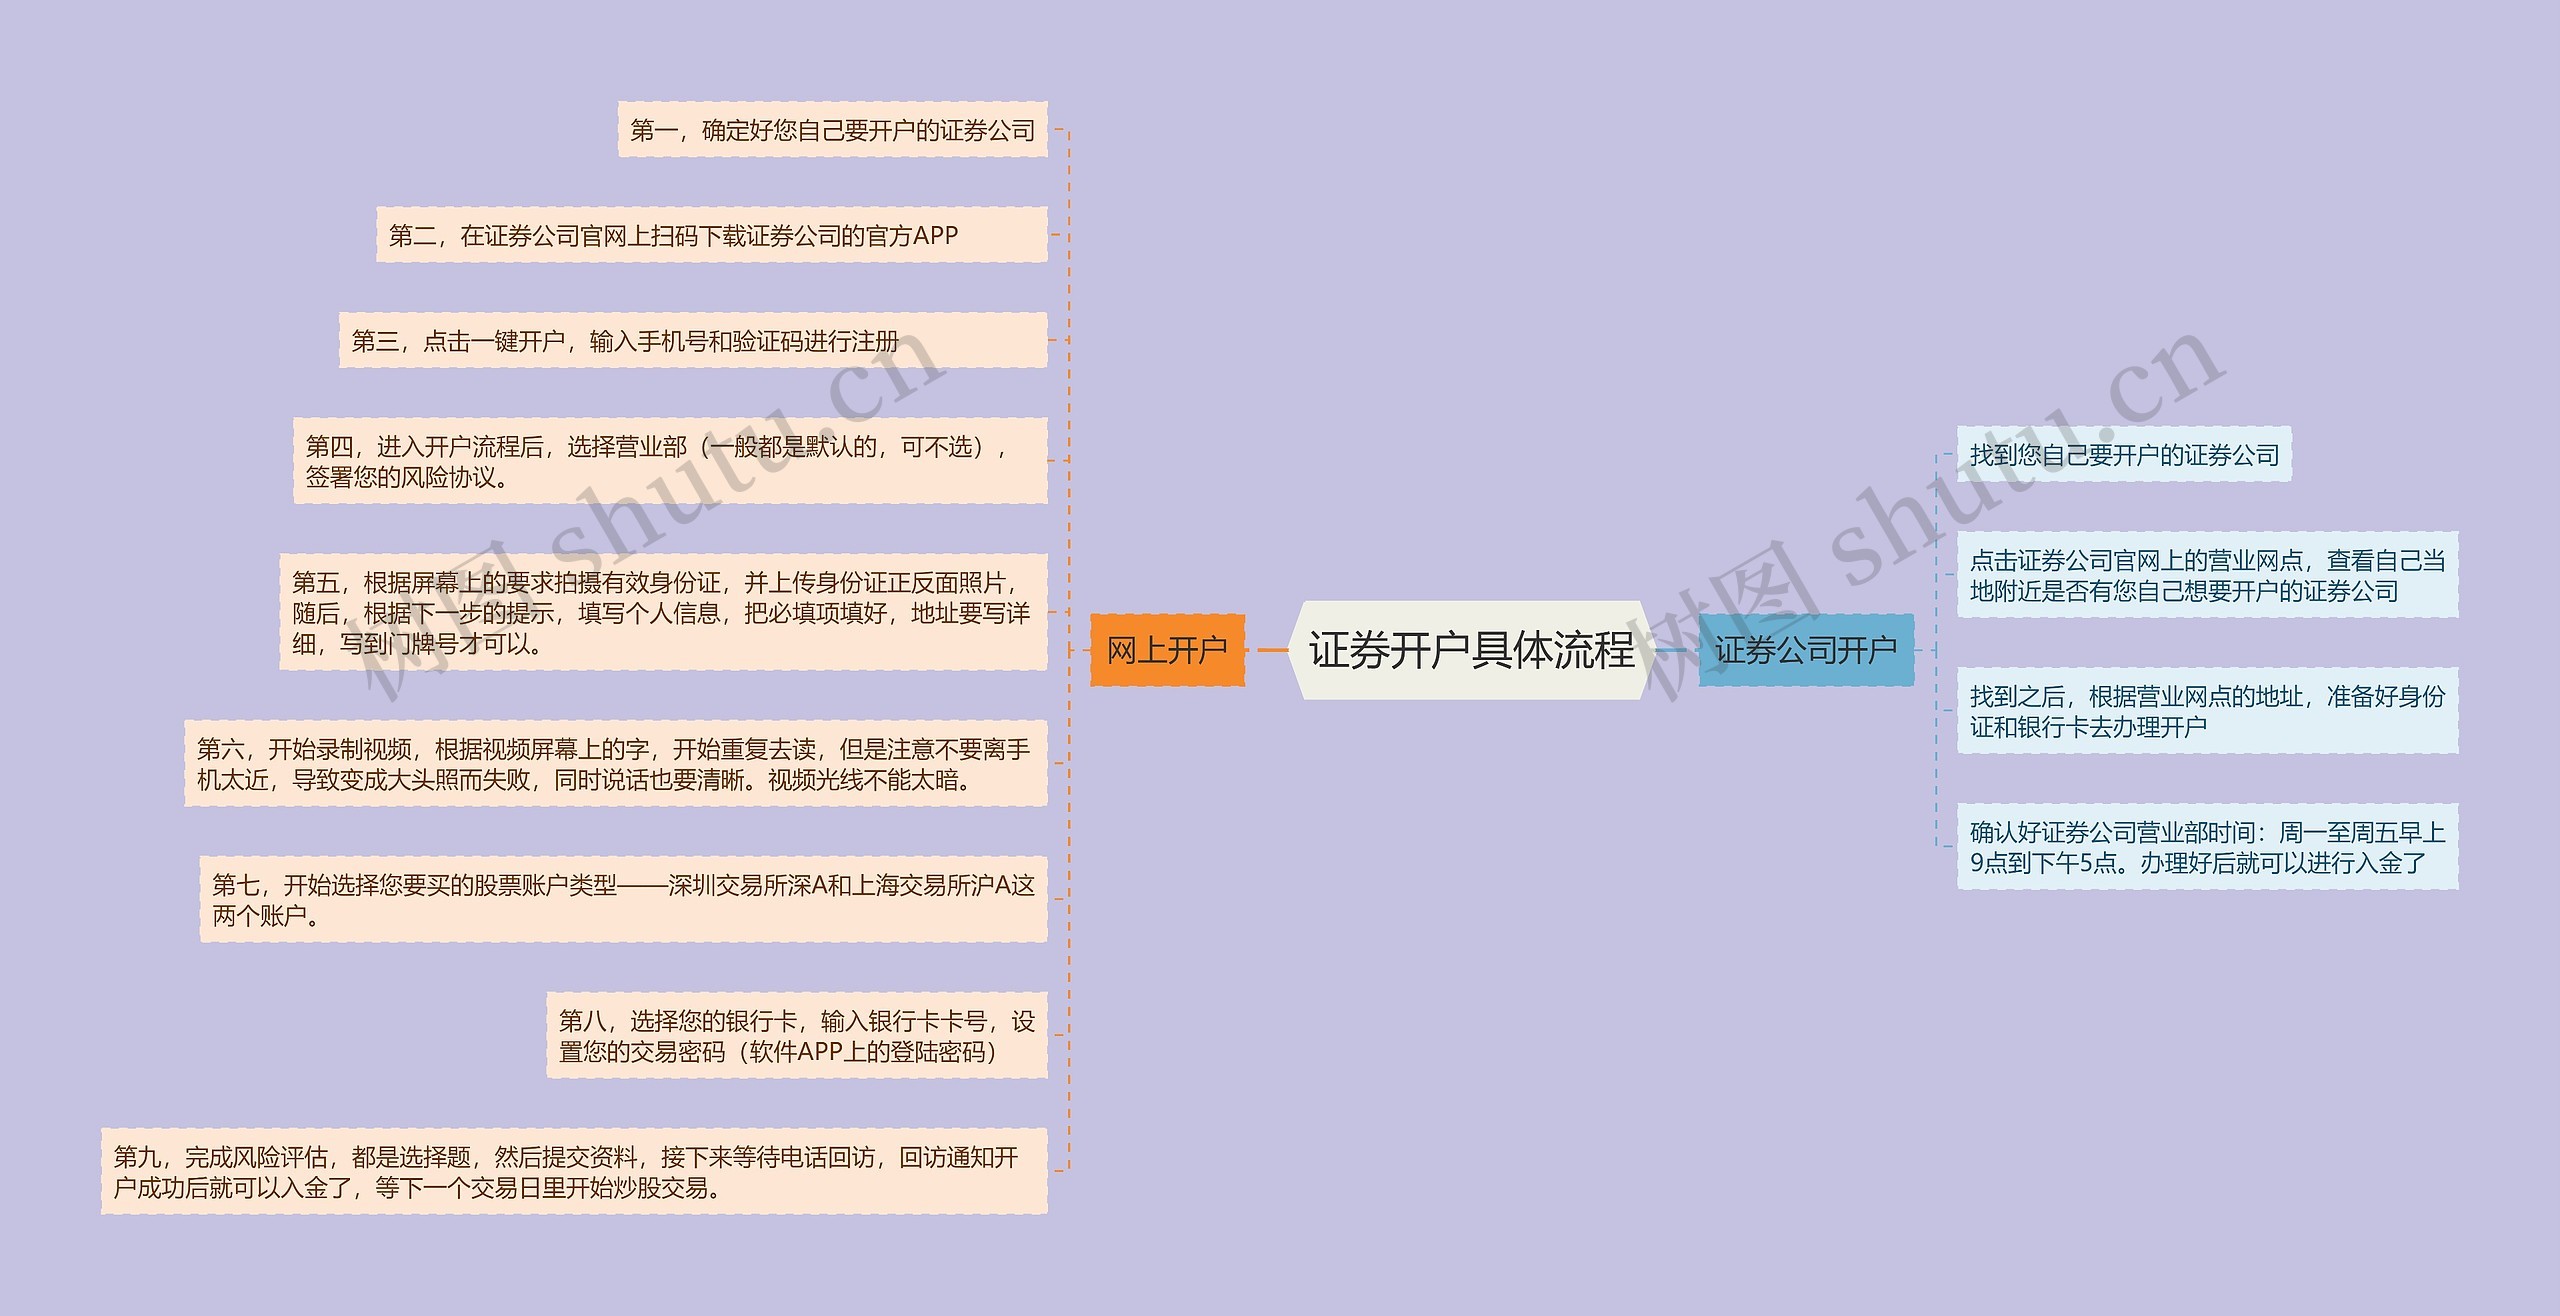2560x1316 pixels.
Task: Select node 第四 about choosing 营业部
Action: pos(670,461)
